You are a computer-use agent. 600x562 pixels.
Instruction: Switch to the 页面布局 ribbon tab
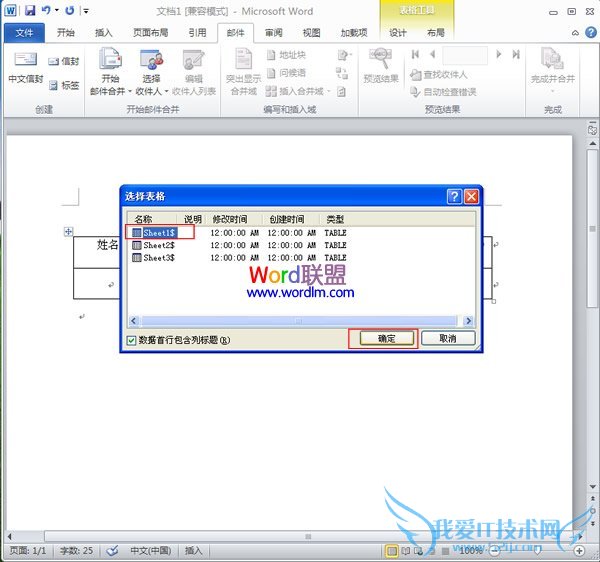[150, 33]
